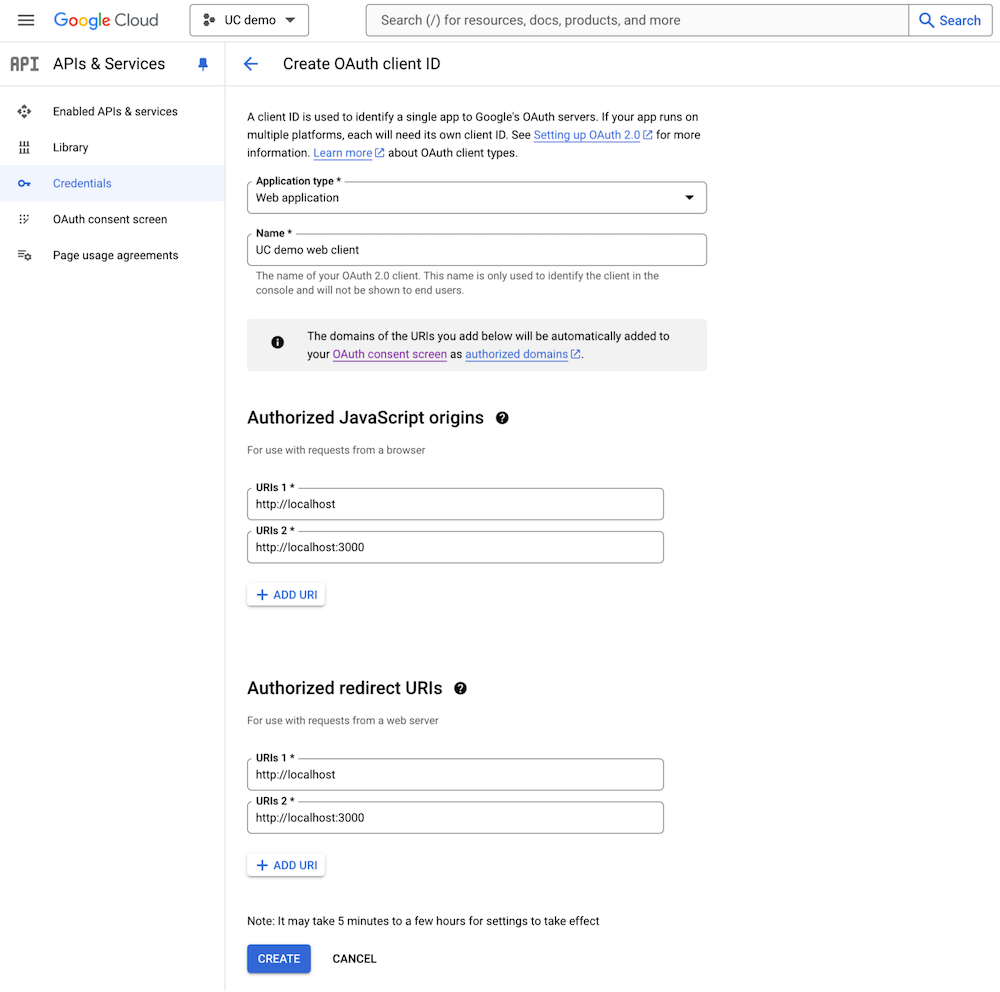Click the Credentials key icon
This screenshot has height=992, width=1000.
pyautogui.click(x=24, y=184)
